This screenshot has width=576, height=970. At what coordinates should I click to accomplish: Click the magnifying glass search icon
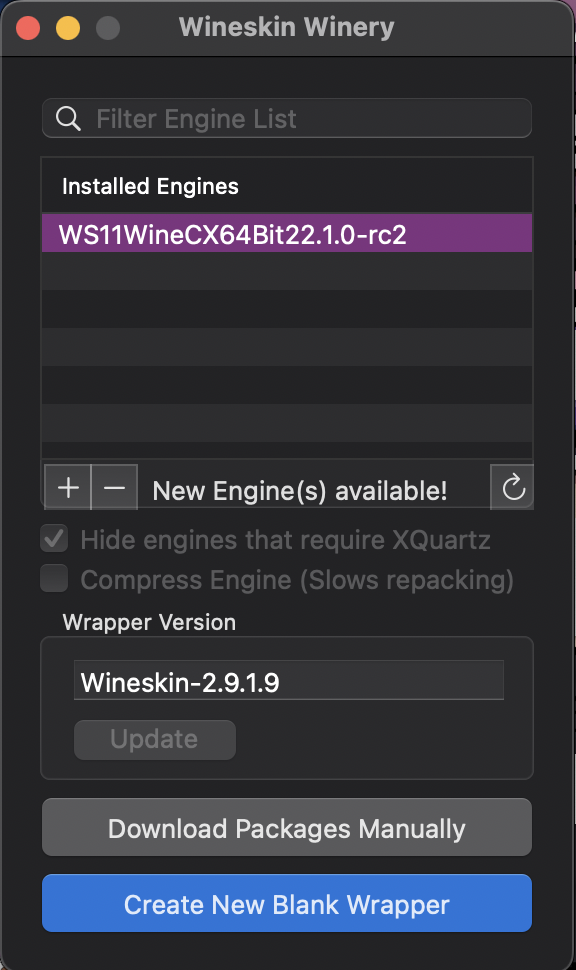[x=68, y=118]
